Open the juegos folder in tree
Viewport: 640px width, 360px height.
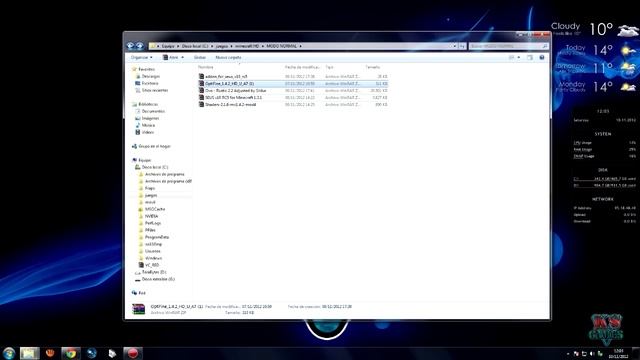tap(151, 195)
